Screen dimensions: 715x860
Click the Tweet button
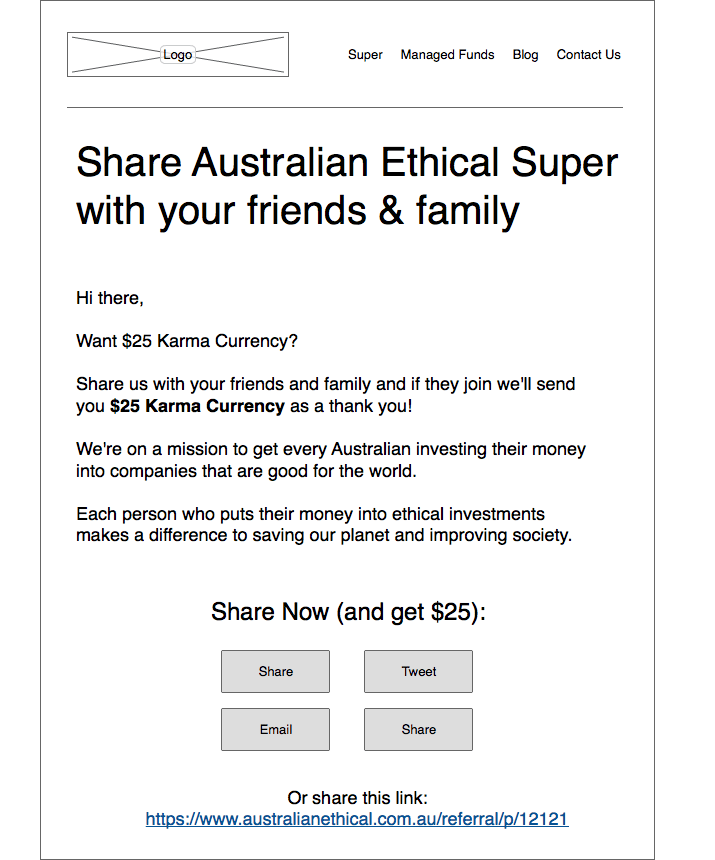click(x=418, y=671)
